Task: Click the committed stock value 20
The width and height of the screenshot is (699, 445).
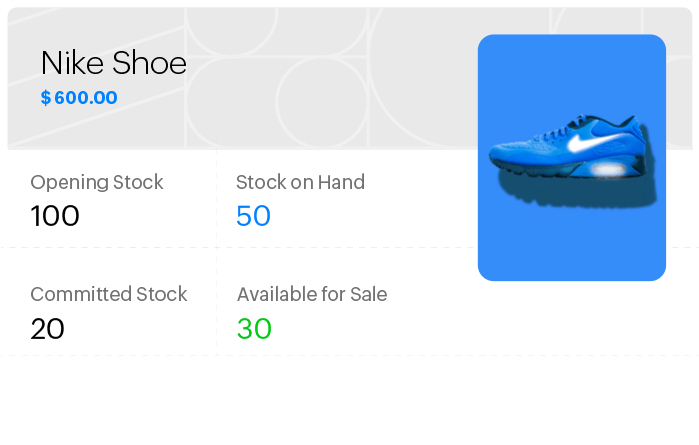Action: pos(47,328)
